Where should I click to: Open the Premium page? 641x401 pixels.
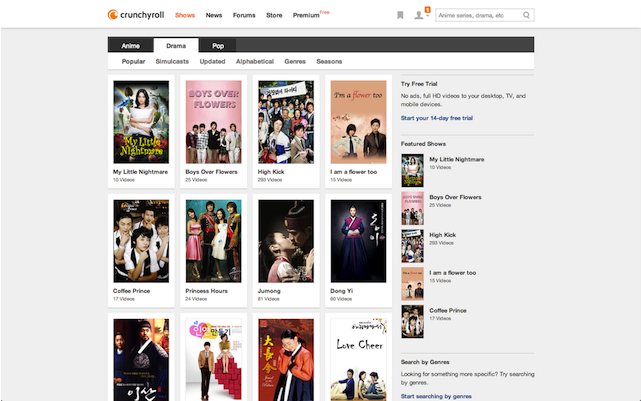pyautogui.click(x=306, y=15)
